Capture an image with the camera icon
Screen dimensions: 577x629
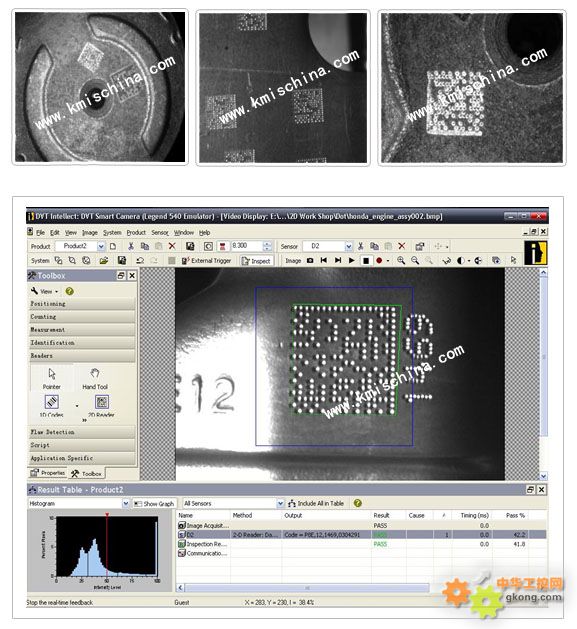tap(310, 260)
